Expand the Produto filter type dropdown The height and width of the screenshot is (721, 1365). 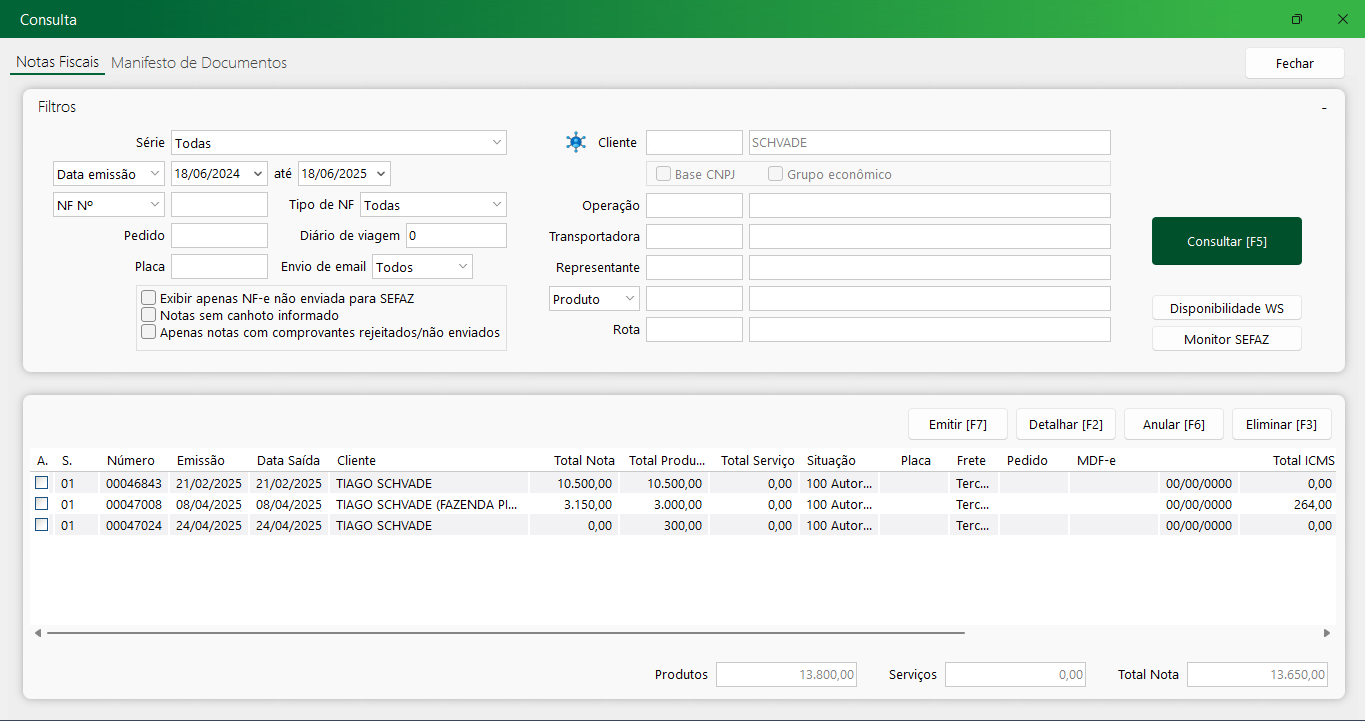click(x=629, y=299)
